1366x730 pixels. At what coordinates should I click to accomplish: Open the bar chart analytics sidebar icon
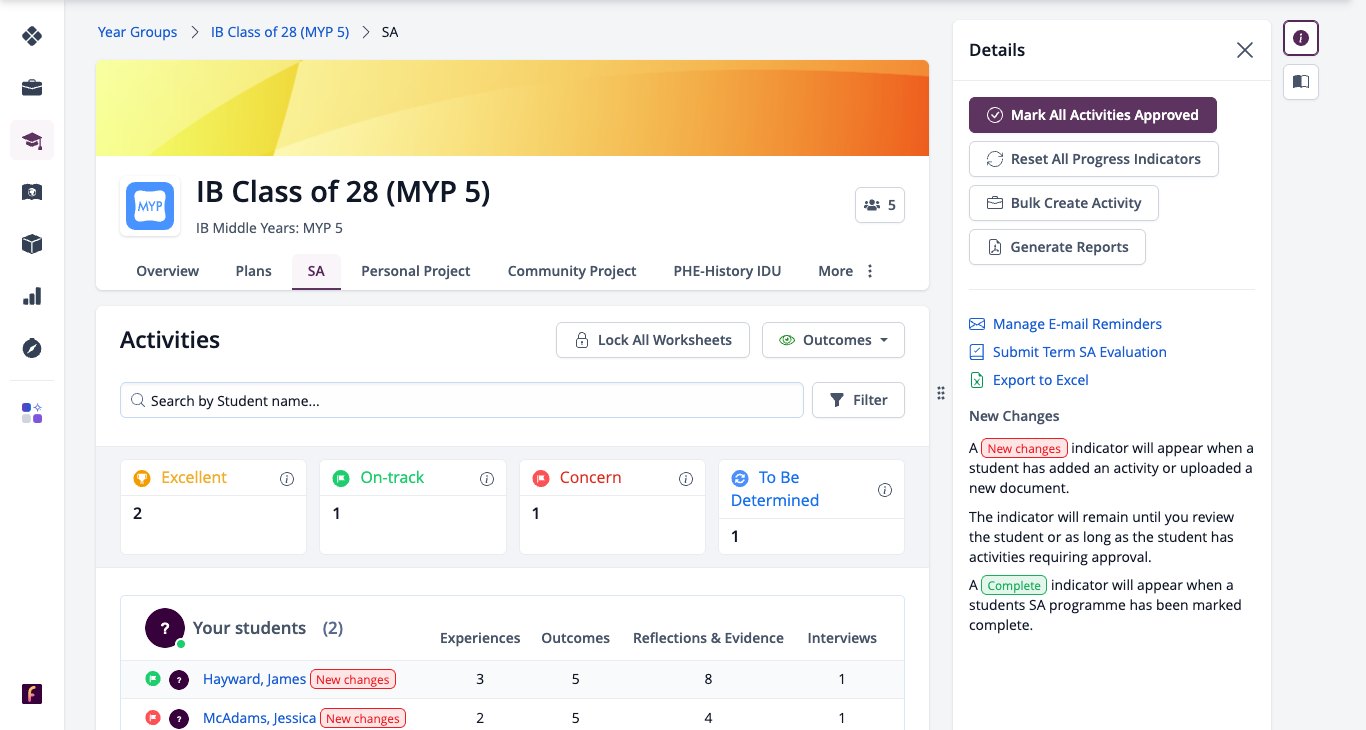[32, 296]
